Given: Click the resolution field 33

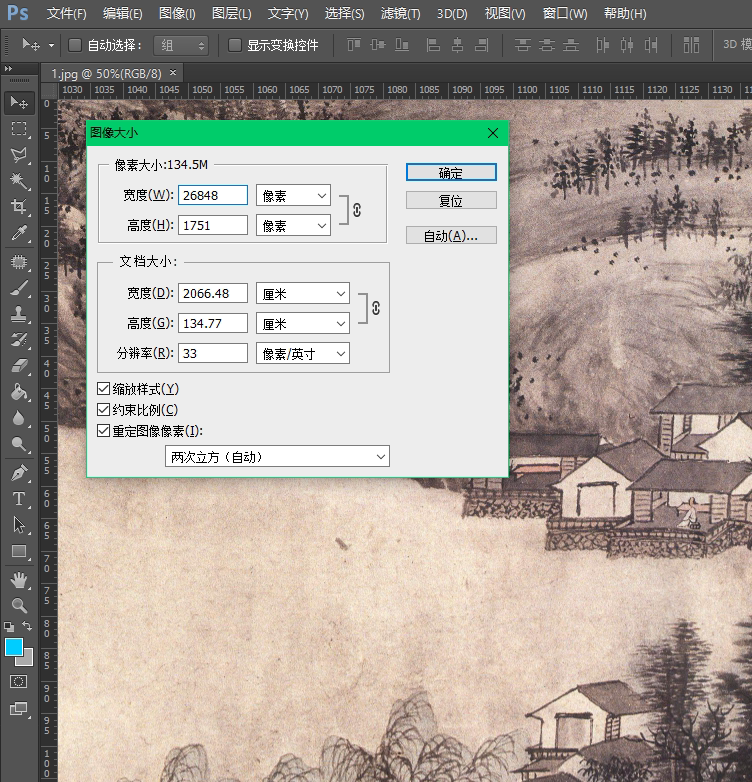Looking at the screenshot, I should 212,353.
